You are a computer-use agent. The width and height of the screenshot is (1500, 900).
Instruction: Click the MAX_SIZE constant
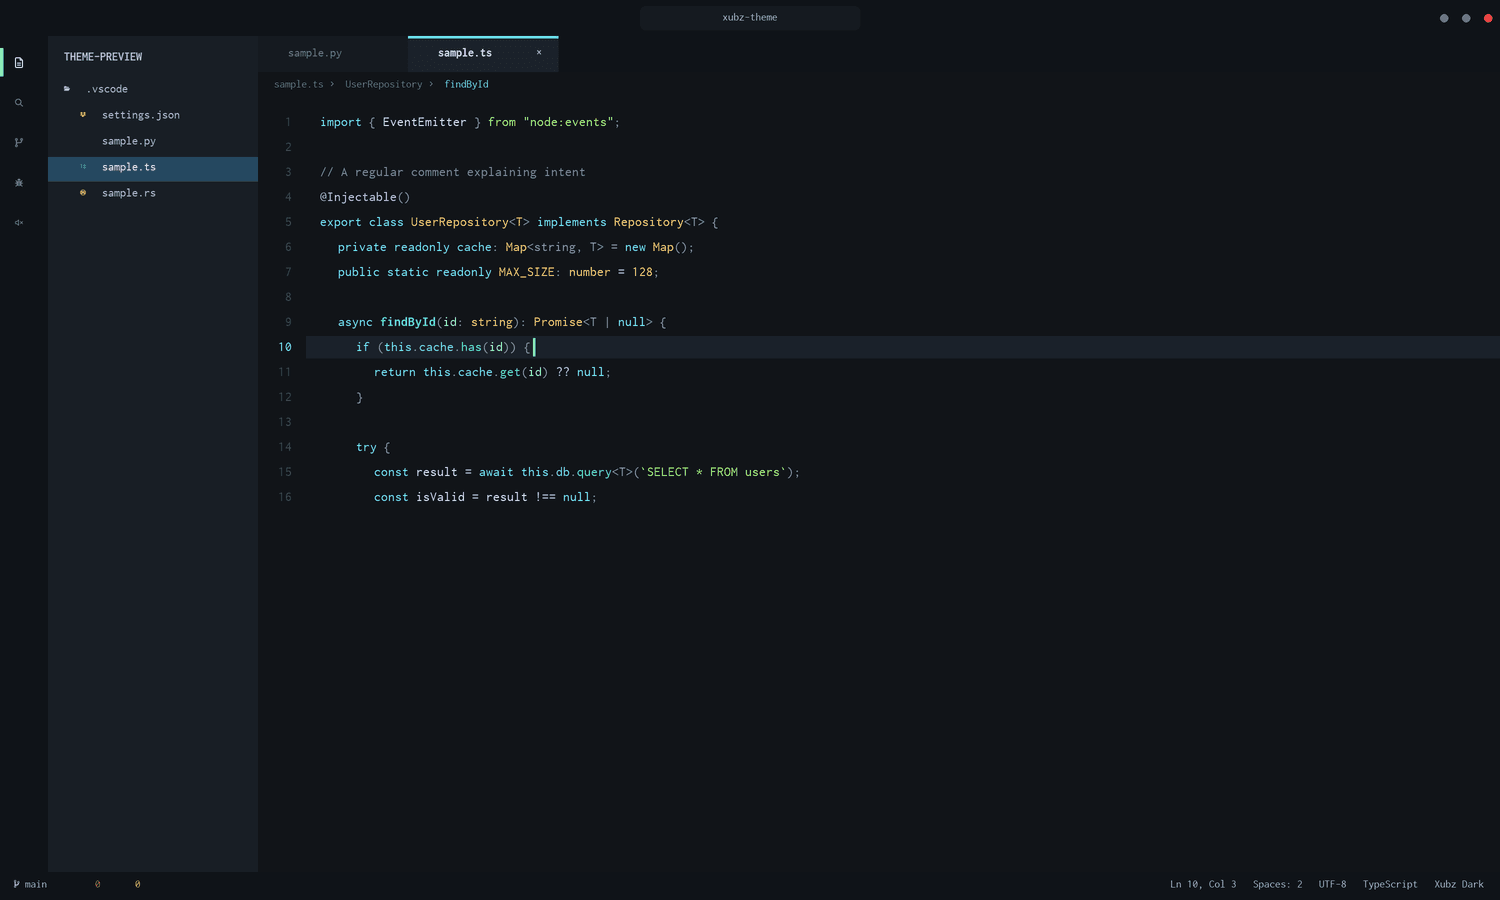click(x=526, y=272)
